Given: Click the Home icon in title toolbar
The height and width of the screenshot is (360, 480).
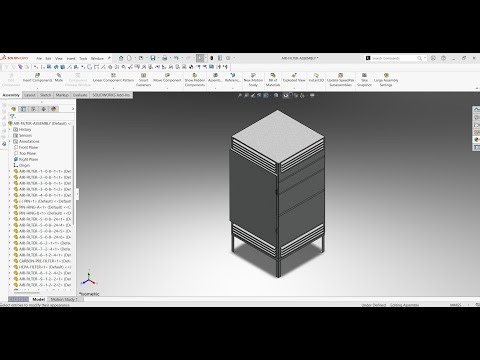Looking at the screenshot, I should tap(121, 58).
